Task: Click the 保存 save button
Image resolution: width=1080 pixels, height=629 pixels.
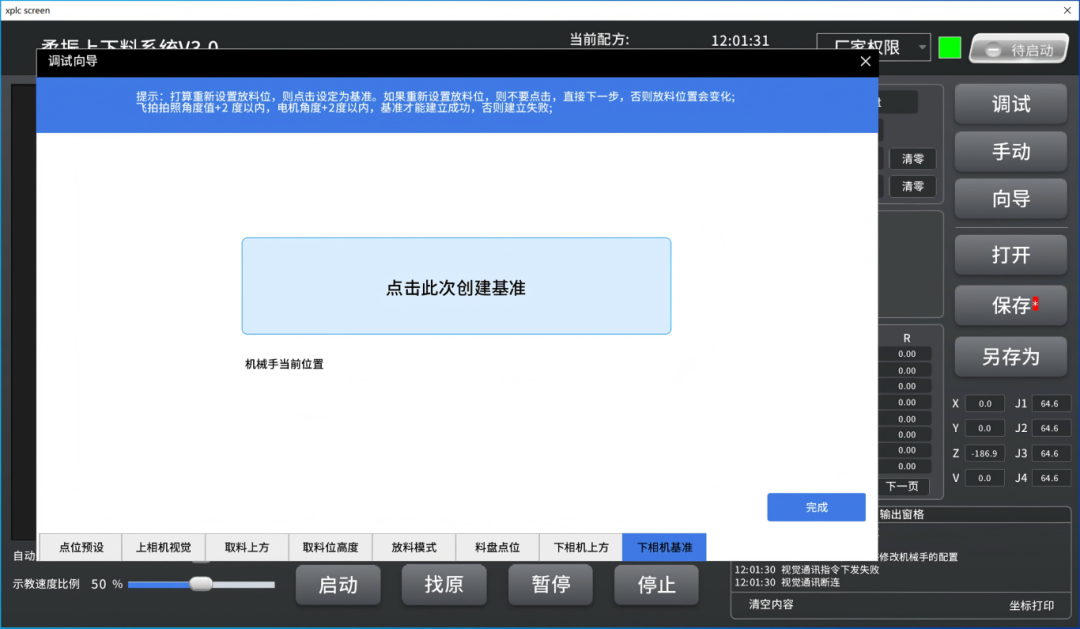Action: tap(1011, 305)
